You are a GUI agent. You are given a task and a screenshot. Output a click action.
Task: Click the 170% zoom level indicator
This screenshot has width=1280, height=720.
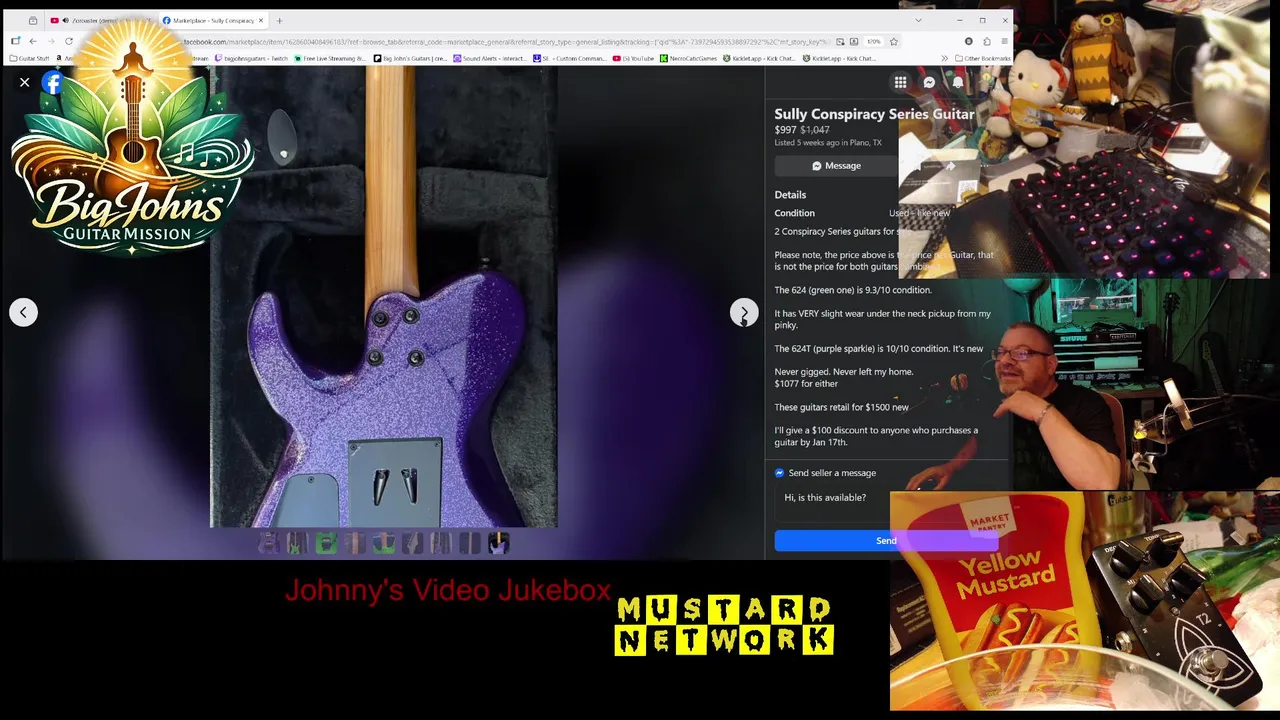click(873, 41)
